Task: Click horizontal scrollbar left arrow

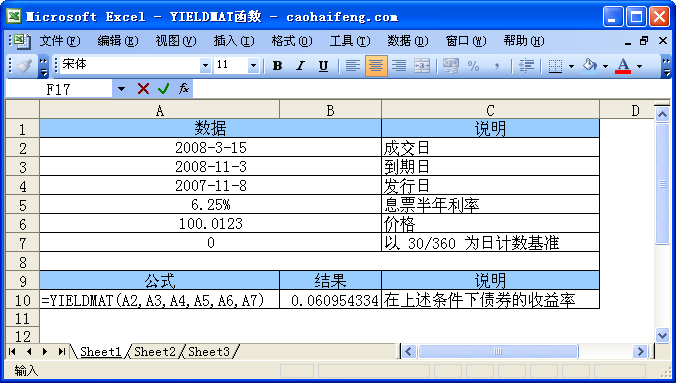Action: click(409, 352)
